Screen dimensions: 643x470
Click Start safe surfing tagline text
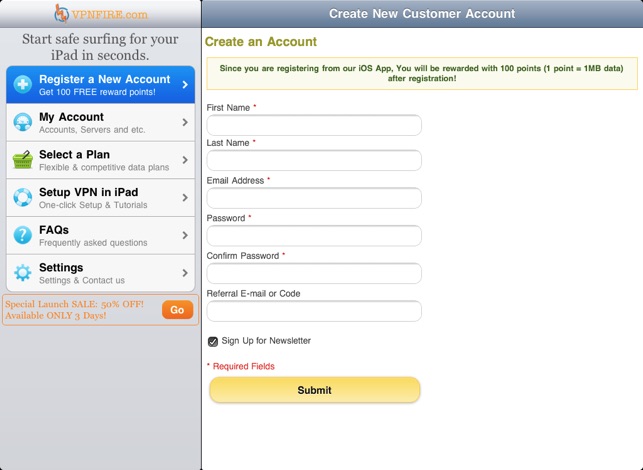pos(100,47)
